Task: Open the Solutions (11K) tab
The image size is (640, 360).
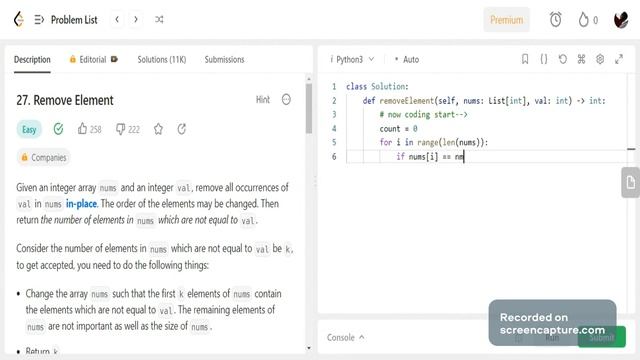Action: 162,60
